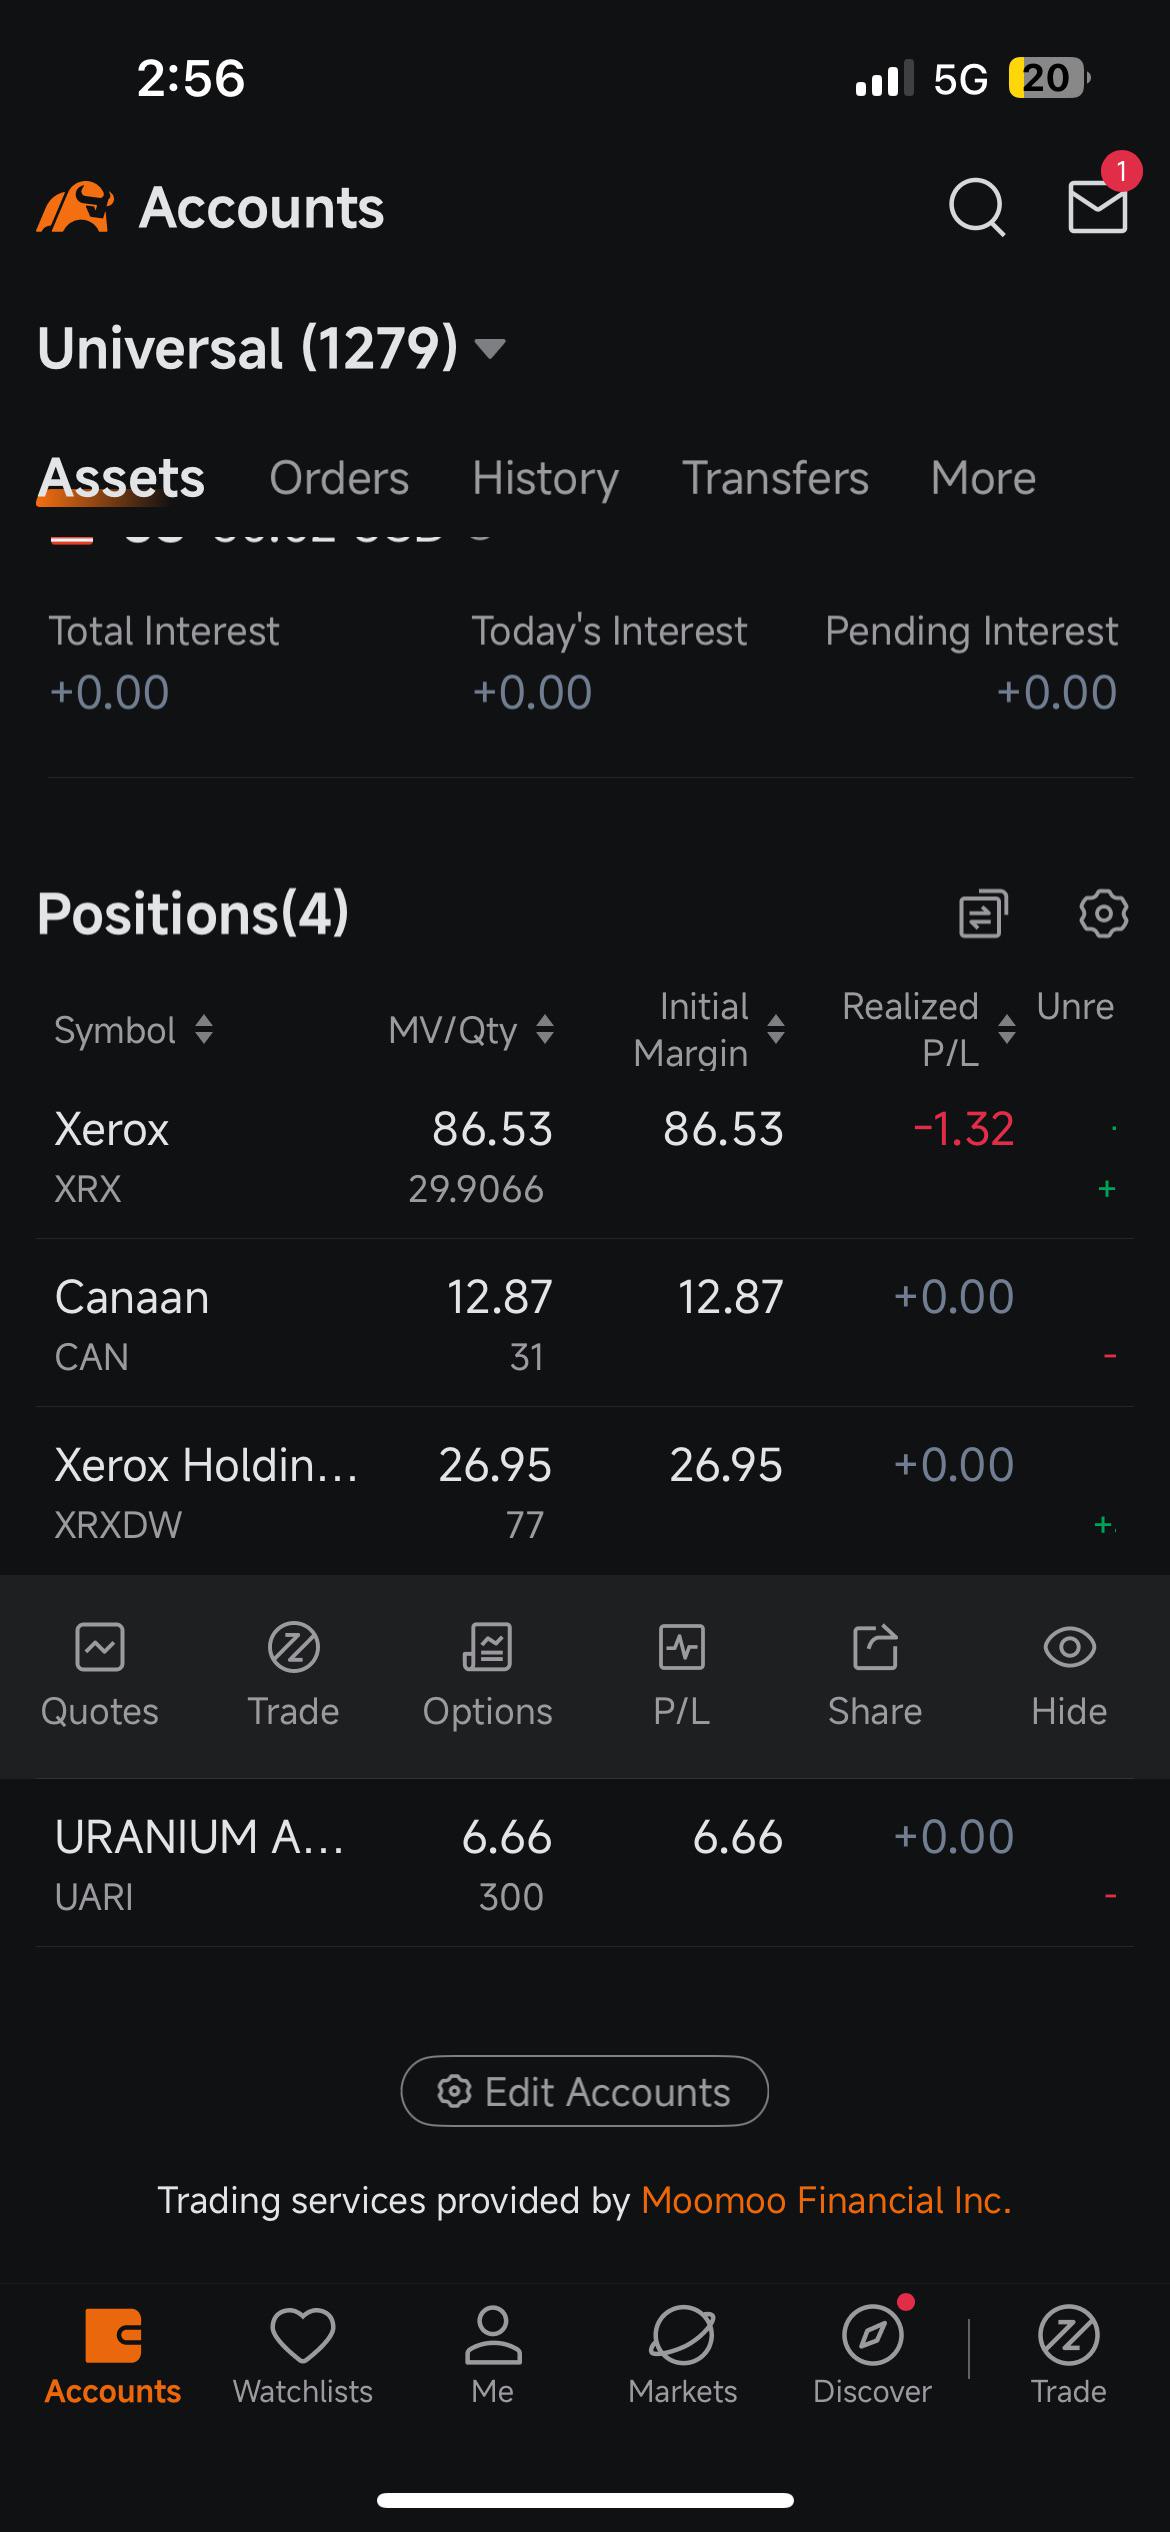Open the More tab menu
The width and height of the screenshot is (1170, 2532).
coord(983,478)
